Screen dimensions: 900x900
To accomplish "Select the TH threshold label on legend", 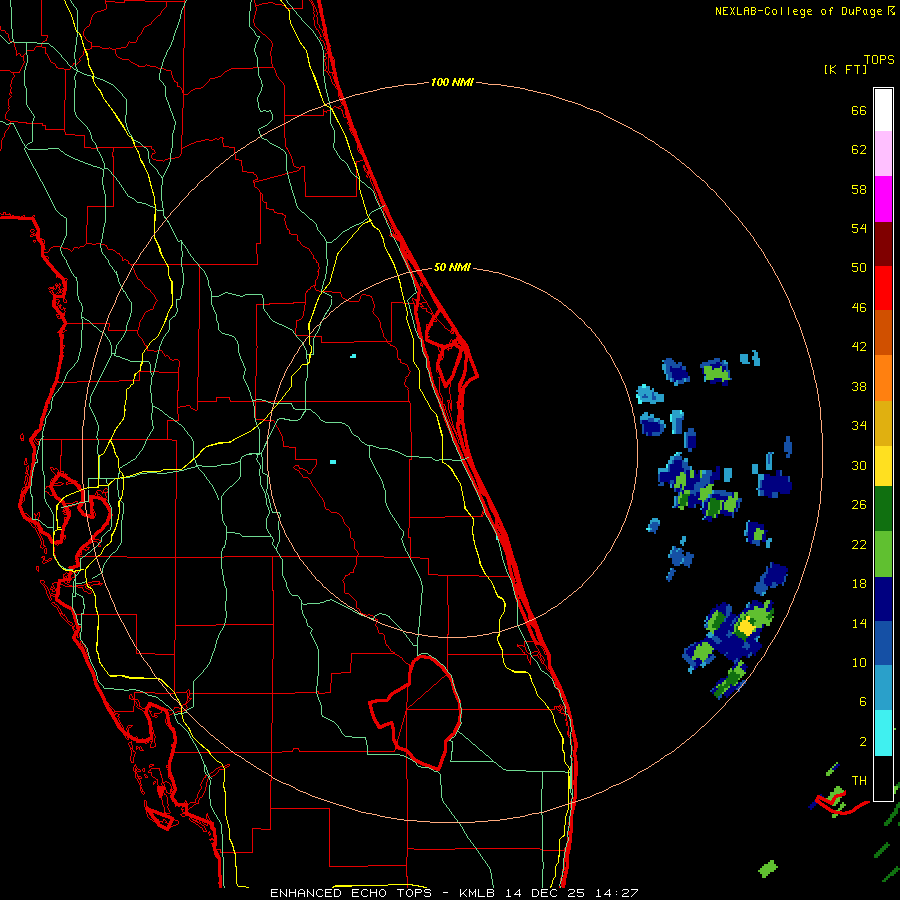I will pos(859,781).
